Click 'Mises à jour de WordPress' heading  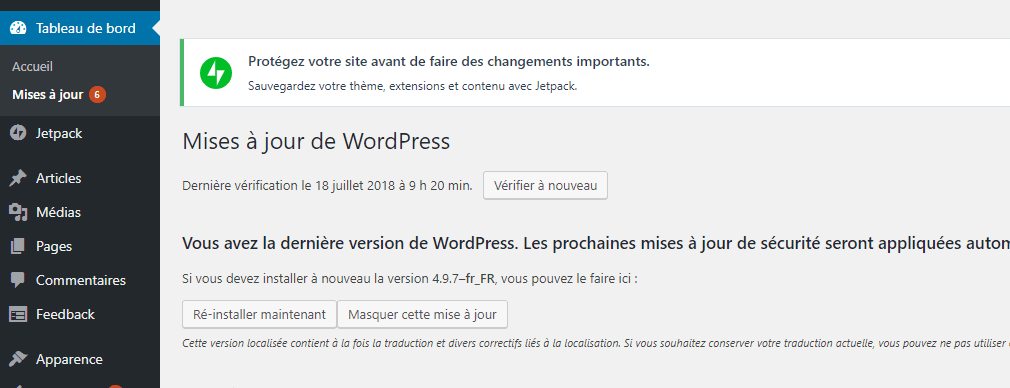316,141
